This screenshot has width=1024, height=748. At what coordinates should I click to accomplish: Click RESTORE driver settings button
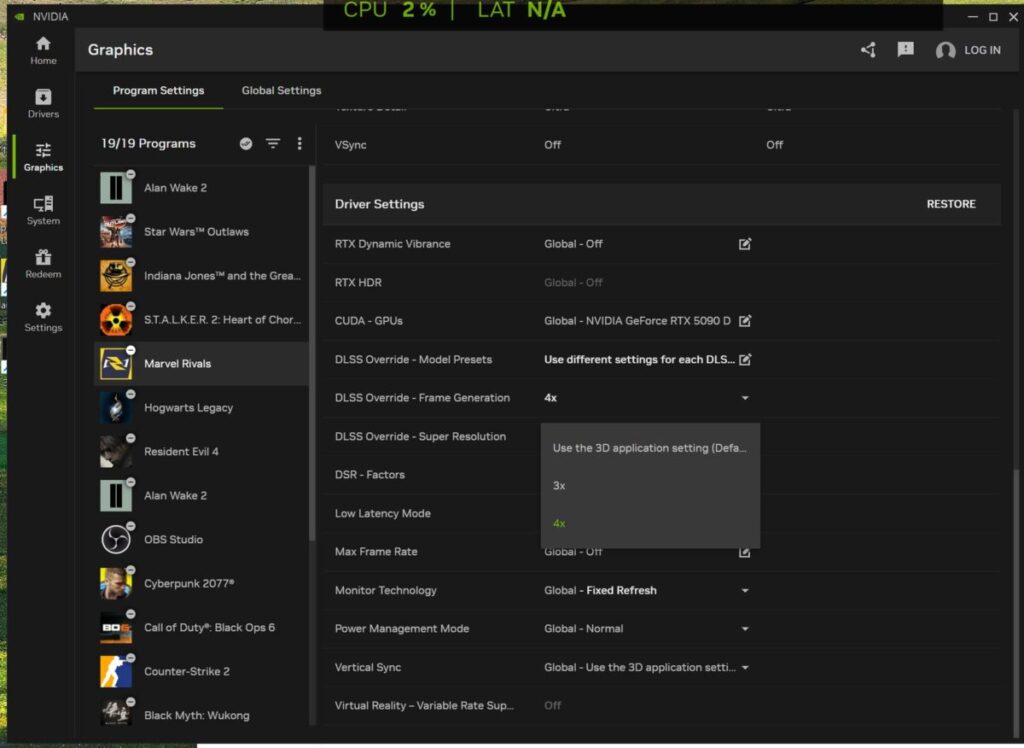(x=951, y=204)
